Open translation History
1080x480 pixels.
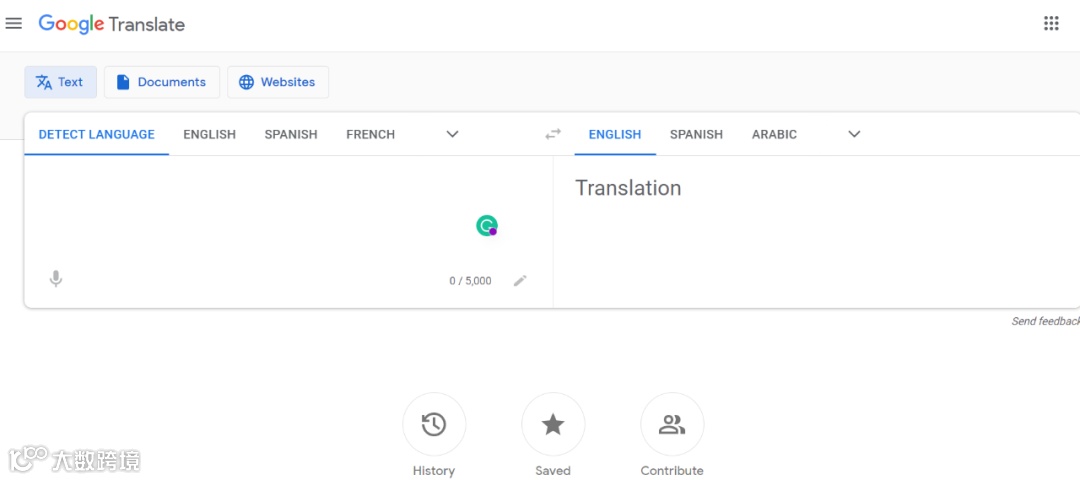[x=434, y=424]
